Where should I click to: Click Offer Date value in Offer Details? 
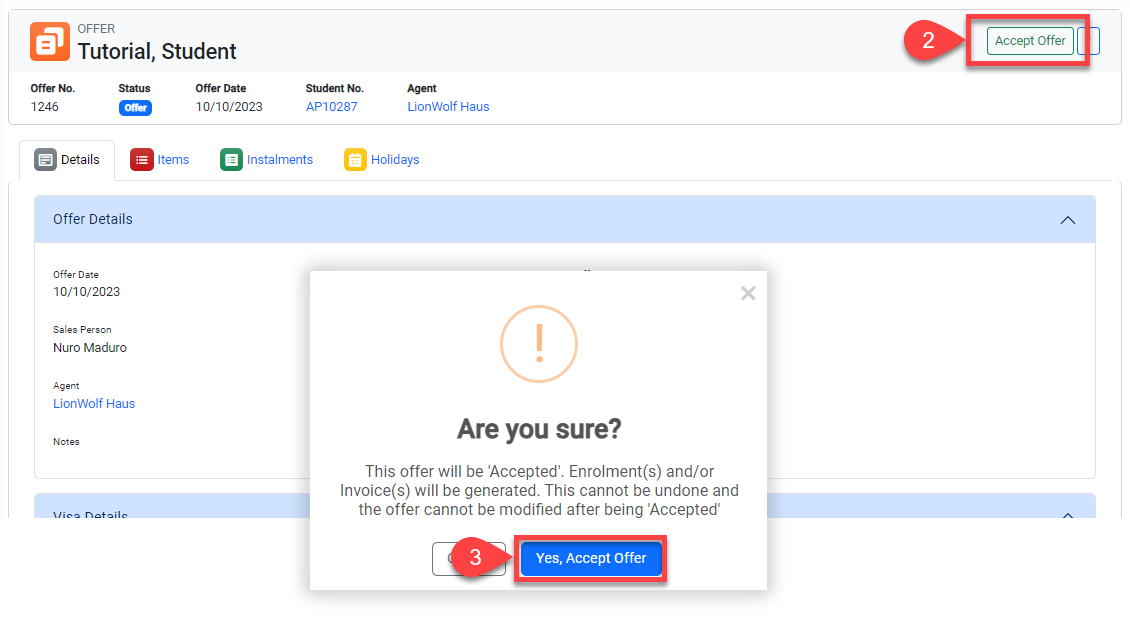click(86, 292)
